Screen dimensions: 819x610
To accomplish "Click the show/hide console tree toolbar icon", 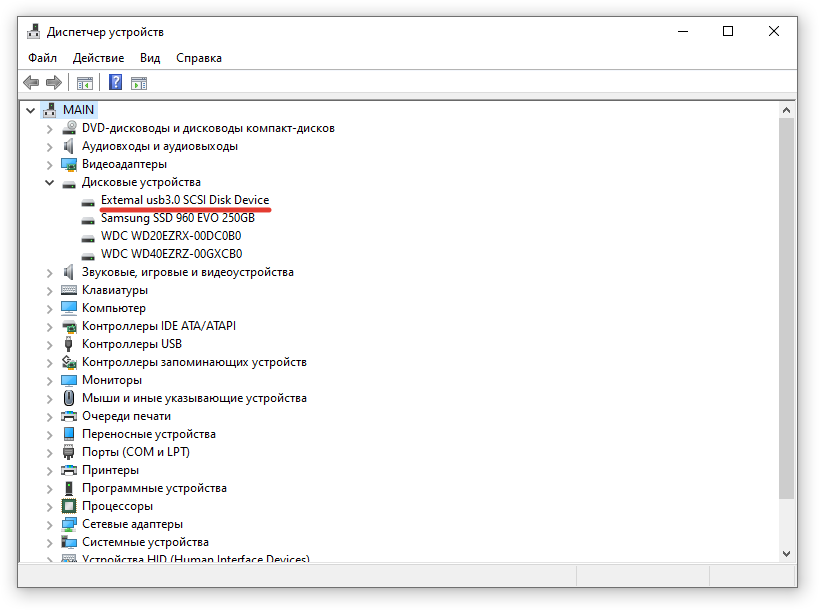I will click(x=85, y=83).
